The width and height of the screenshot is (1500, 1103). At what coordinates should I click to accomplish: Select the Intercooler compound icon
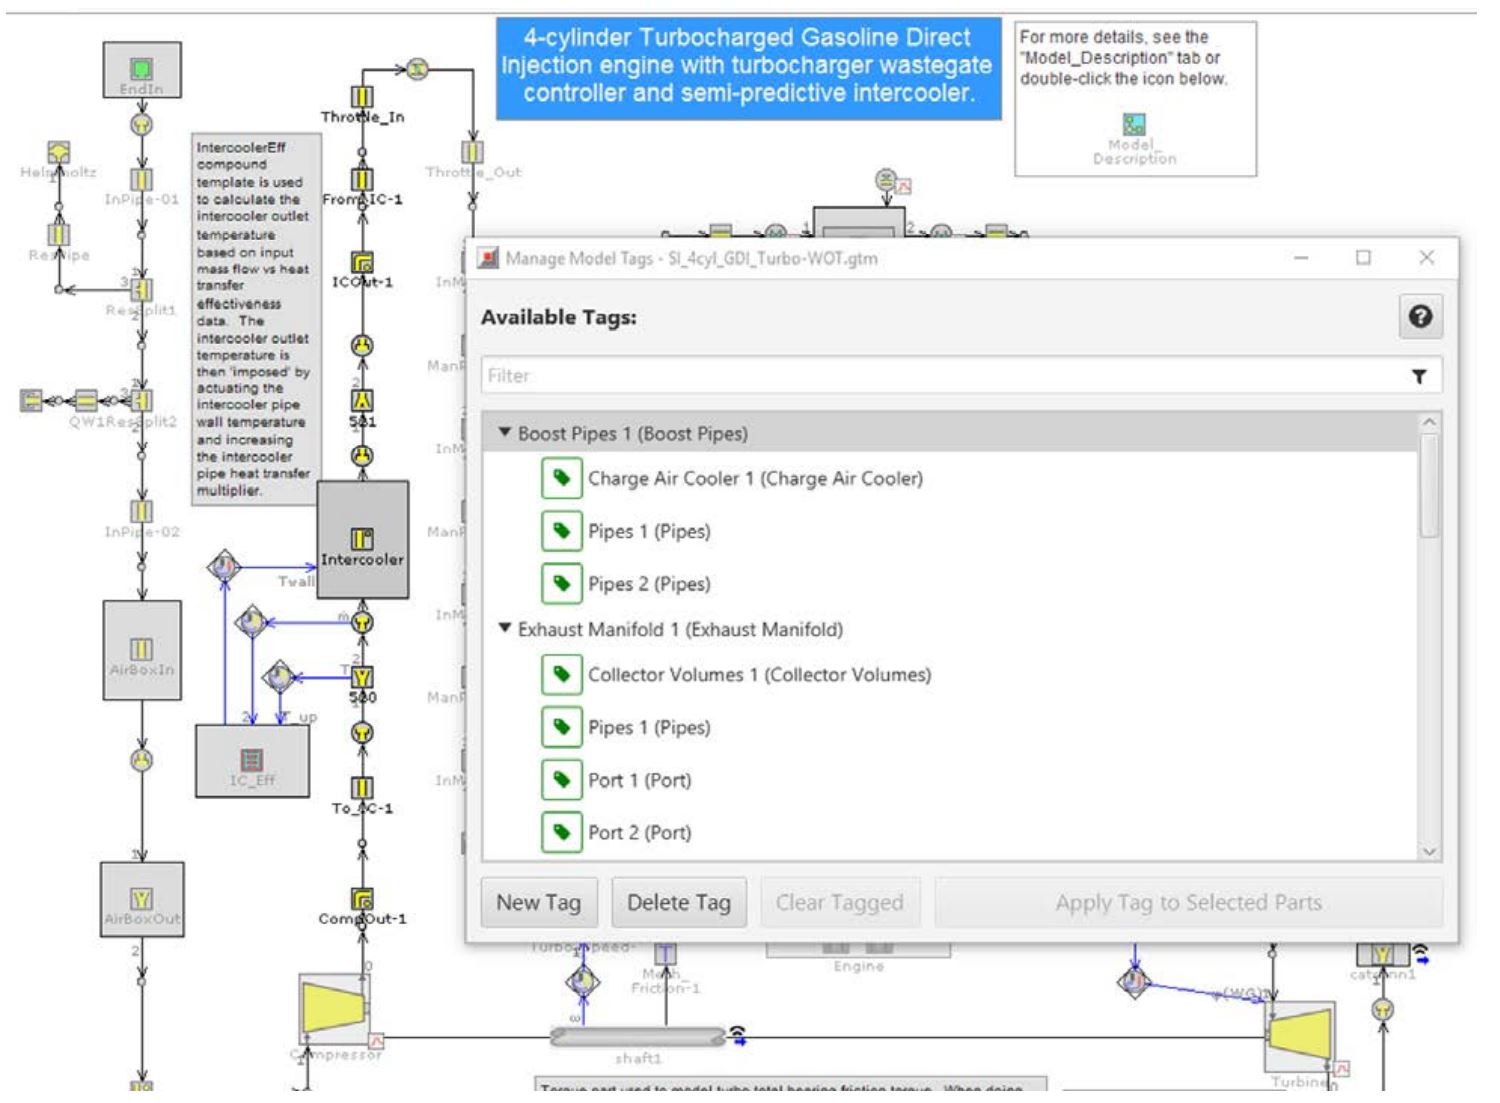[x=361, y=540]
